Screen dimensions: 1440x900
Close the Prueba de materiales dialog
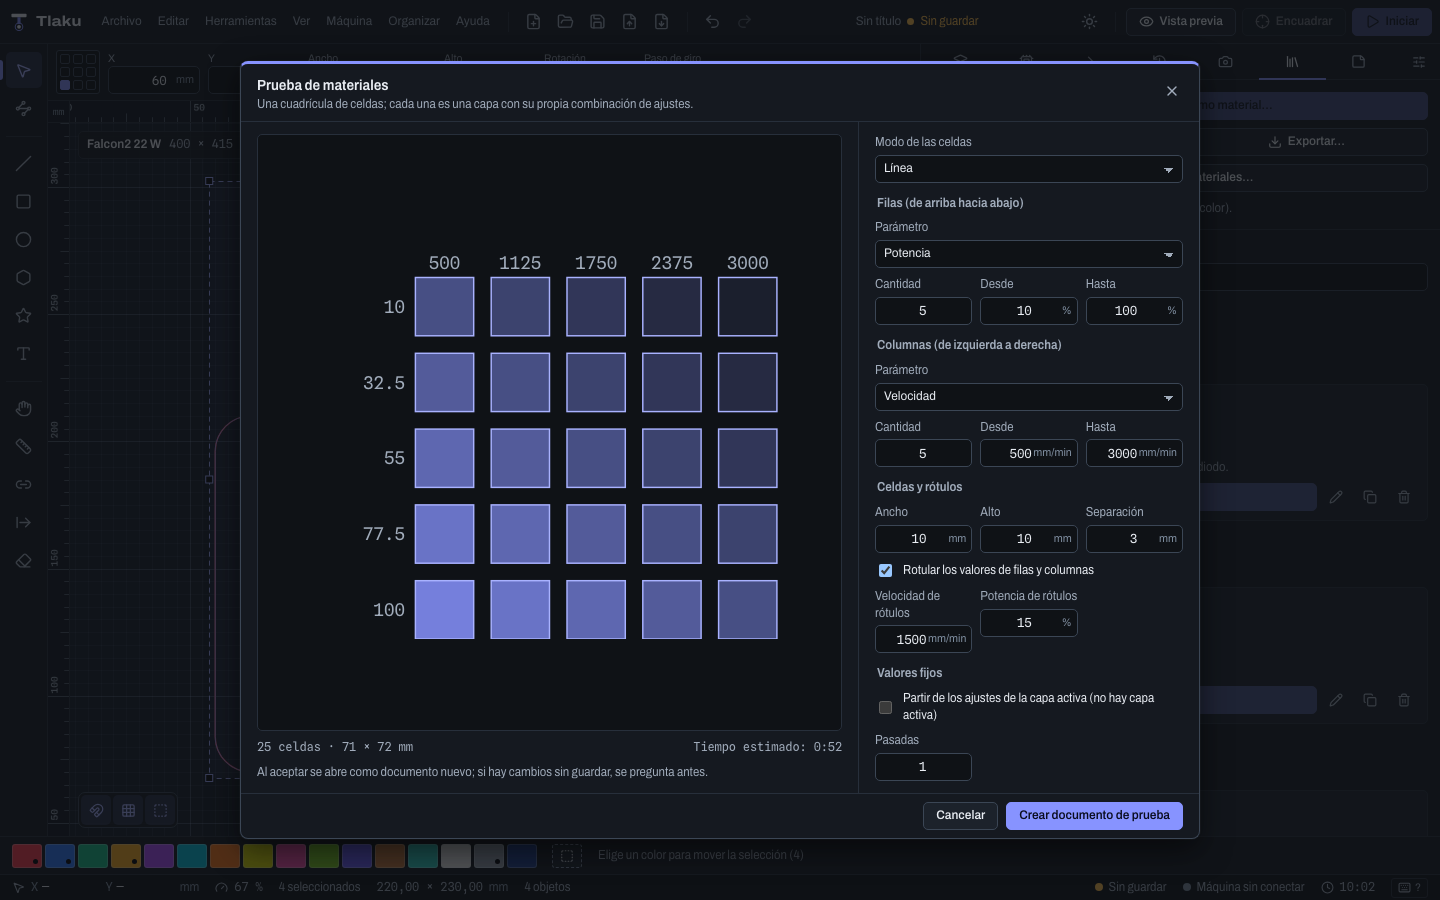click(x=1172, y=91)
